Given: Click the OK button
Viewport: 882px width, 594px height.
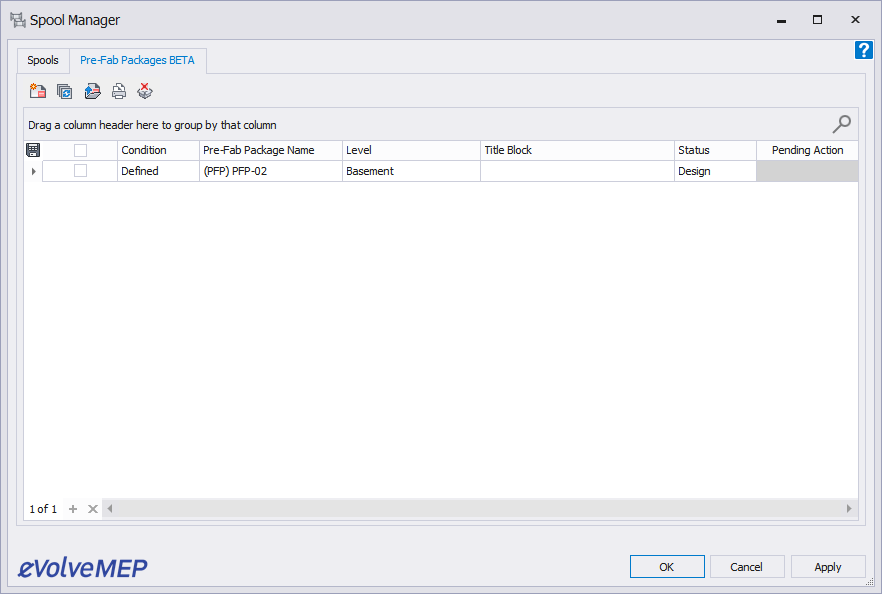Looking at the screenshot, I should coord(667,566).
